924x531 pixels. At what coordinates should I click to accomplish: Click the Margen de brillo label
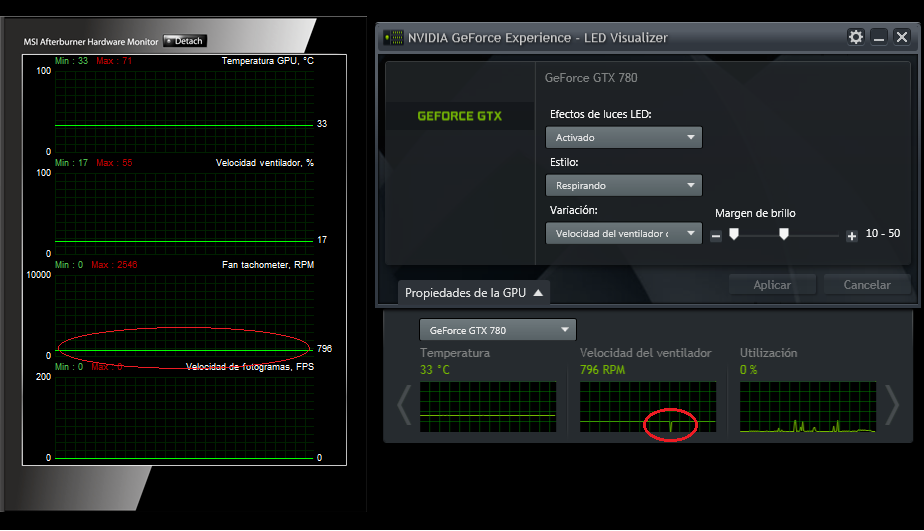point(755,213)
